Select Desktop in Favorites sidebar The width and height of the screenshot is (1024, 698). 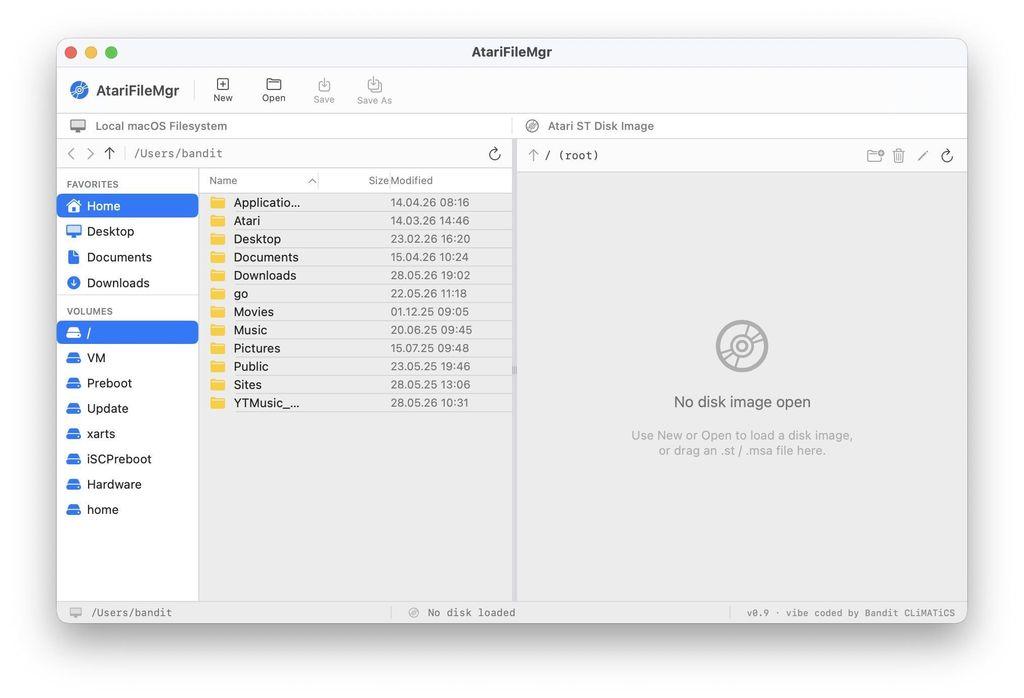pyautogui.click(x=127, y=231)
